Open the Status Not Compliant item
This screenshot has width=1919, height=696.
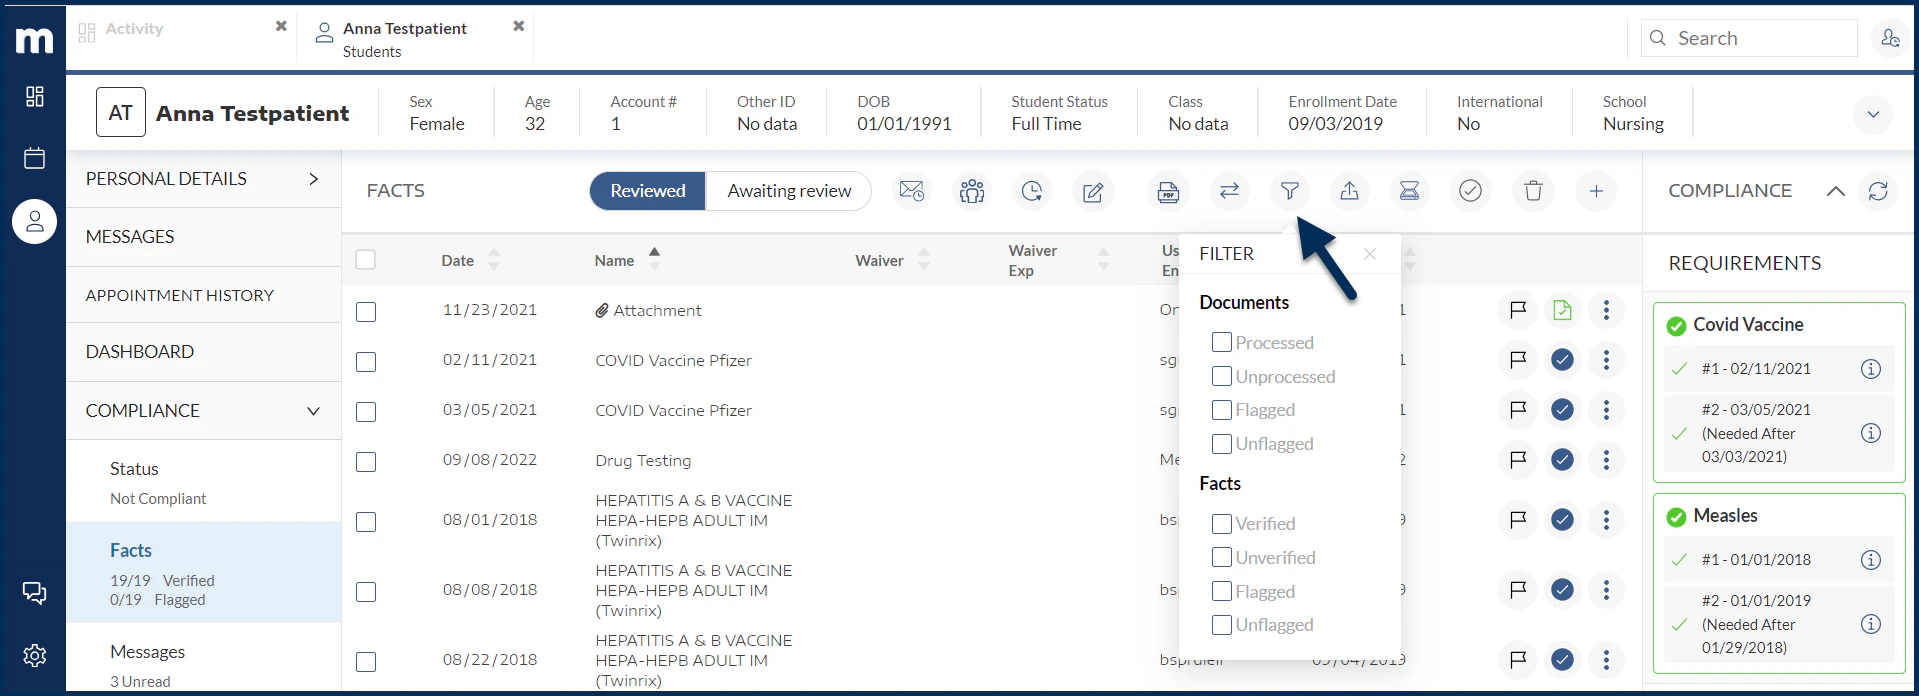pos(203,482)
